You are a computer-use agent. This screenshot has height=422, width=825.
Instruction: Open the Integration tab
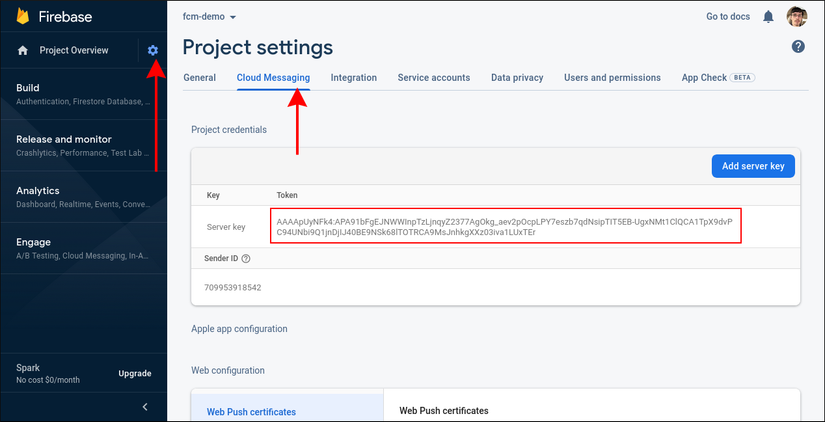(x=354, y=77)
